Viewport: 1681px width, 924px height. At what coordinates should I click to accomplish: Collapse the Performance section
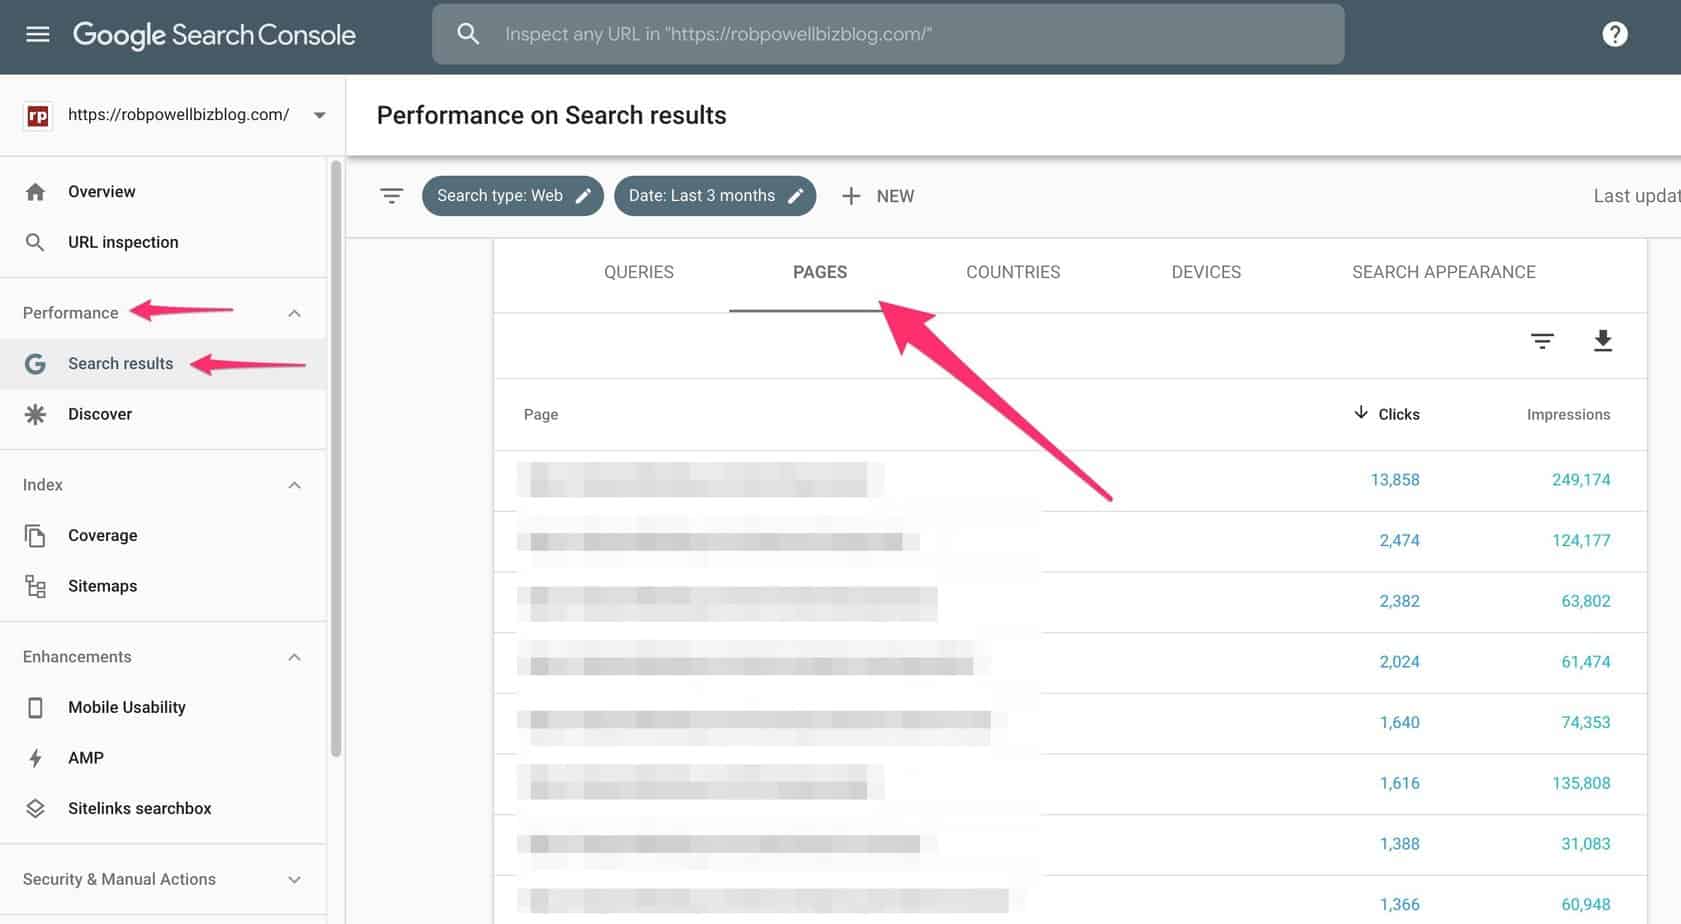coord(294,312)
